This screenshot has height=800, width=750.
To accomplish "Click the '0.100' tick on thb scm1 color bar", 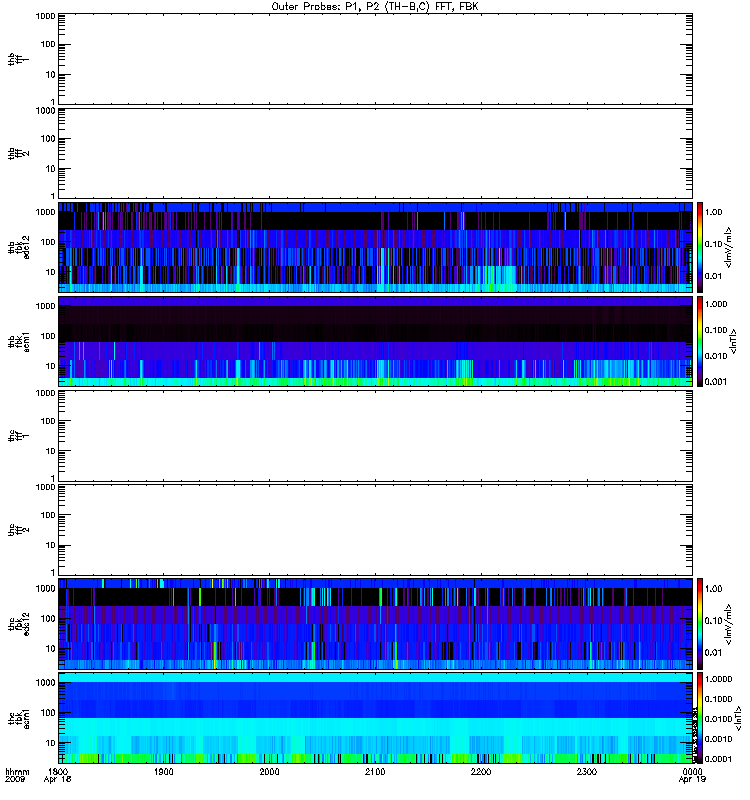I will pyautogui.click(x=716, y=330).
